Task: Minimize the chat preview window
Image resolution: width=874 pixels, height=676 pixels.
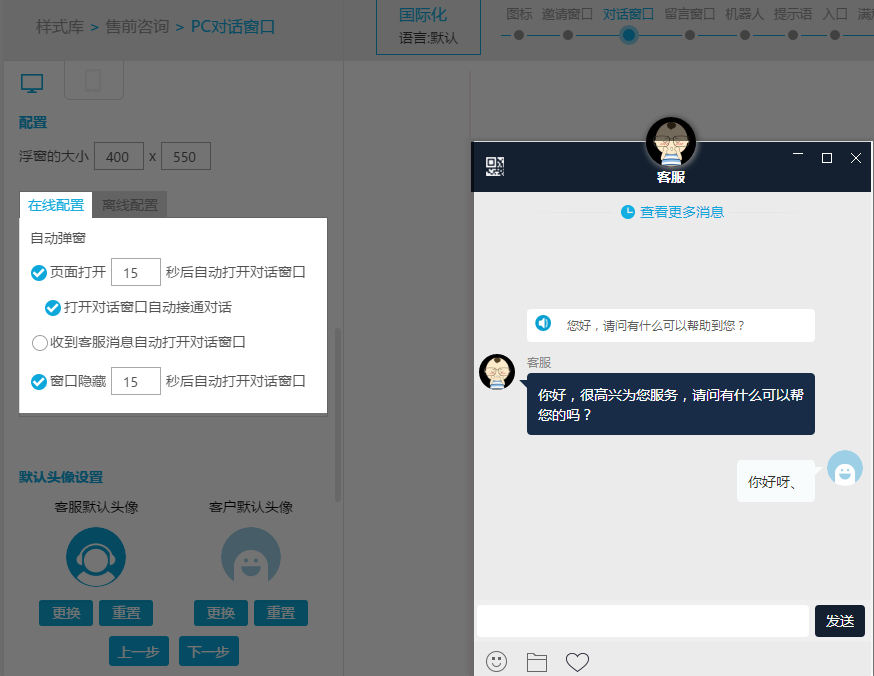Action: 798,153
